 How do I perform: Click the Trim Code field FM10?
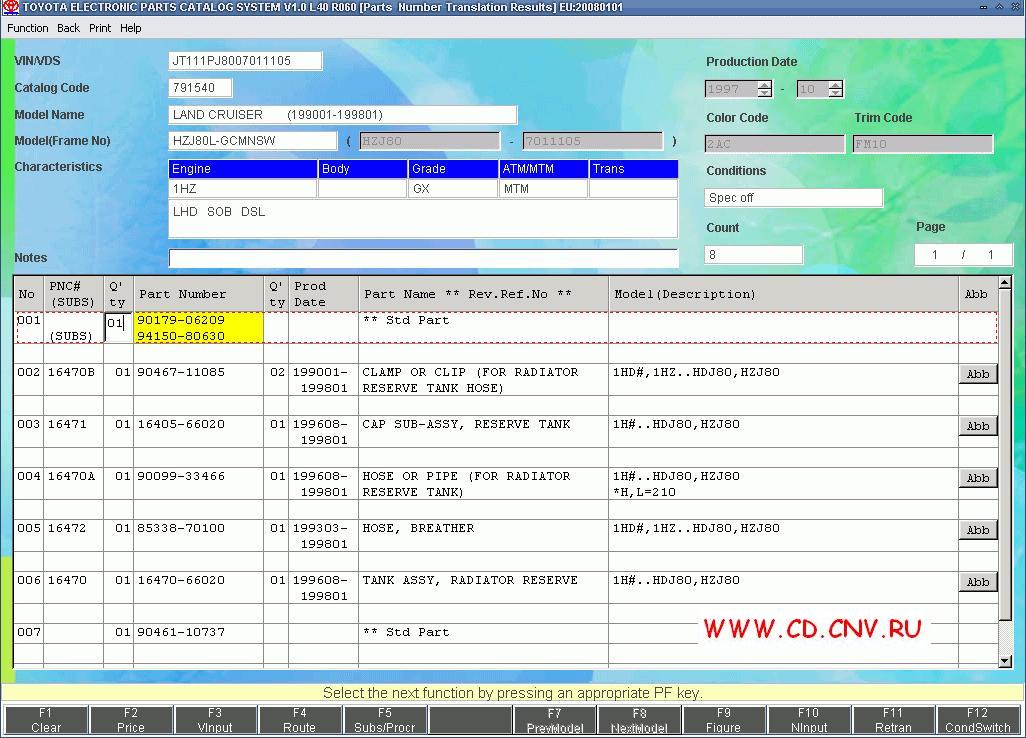(x=923, y=144)
